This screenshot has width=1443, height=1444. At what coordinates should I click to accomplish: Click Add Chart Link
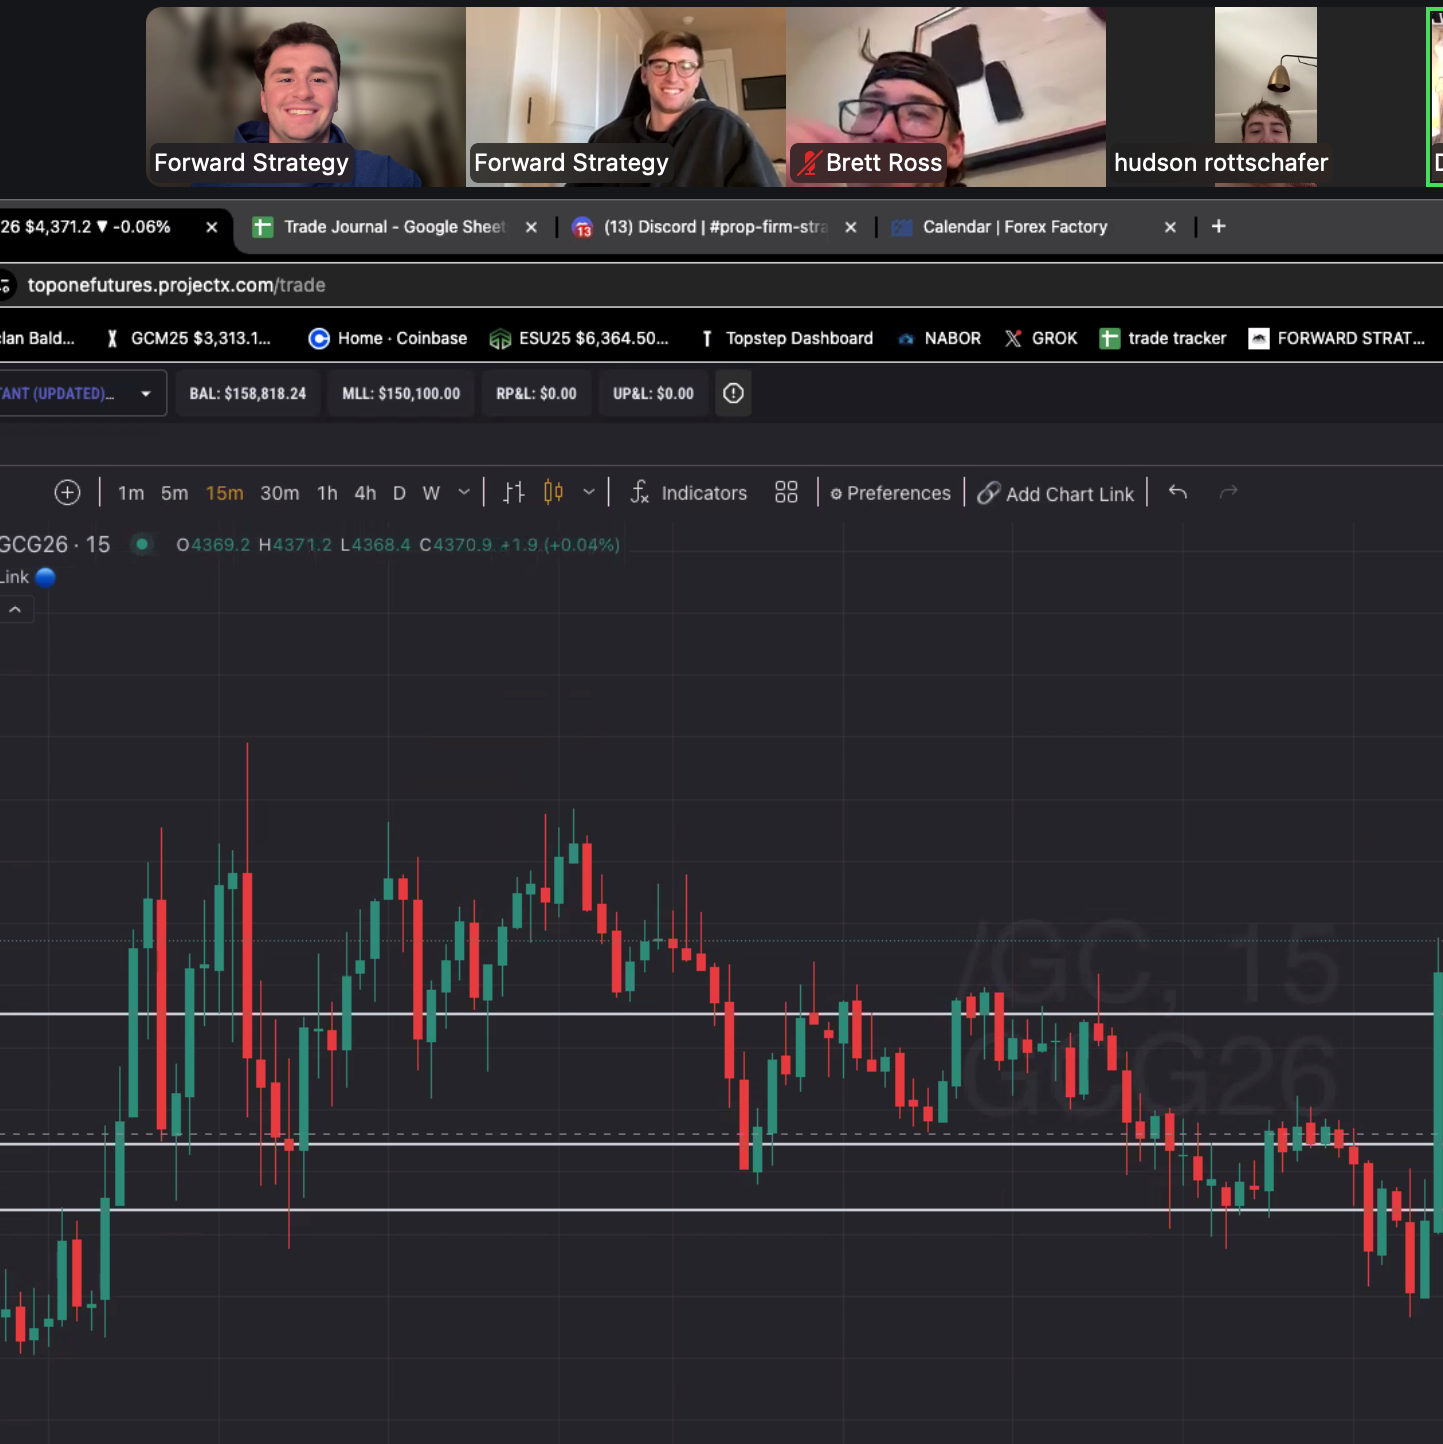pyautogui.click(x=1056, y=492)
